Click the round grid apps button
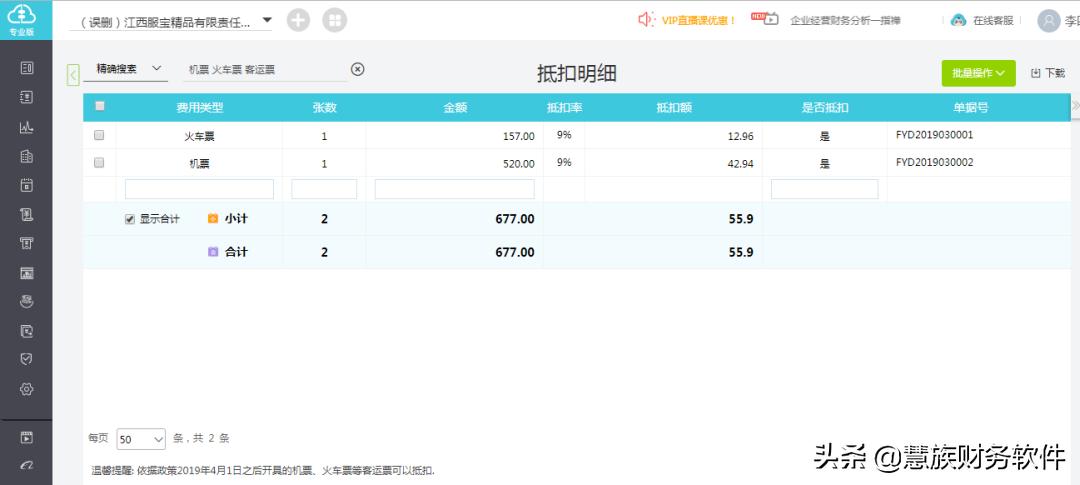Viewport: 1080px width, 485px height. pyautogui.click(x=334, y=21)
